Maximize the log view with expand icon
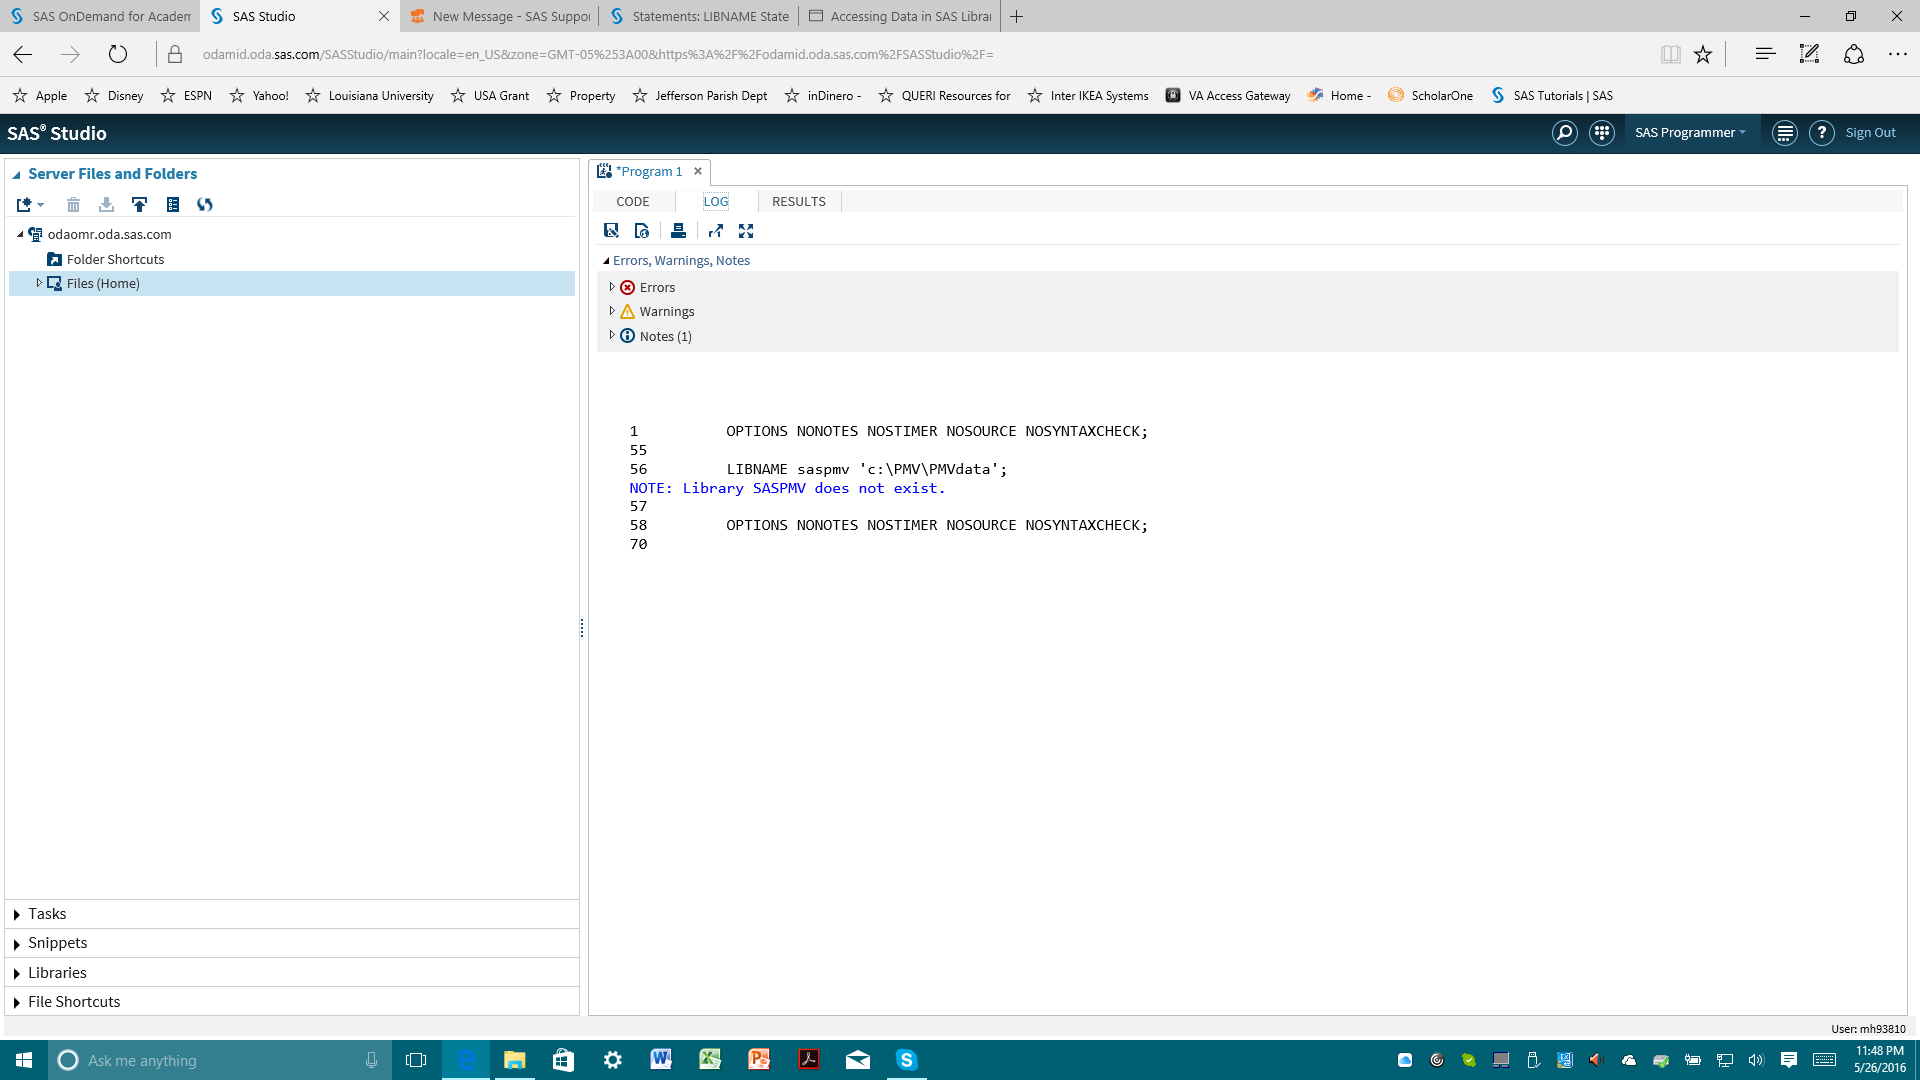 pos(746,231)
